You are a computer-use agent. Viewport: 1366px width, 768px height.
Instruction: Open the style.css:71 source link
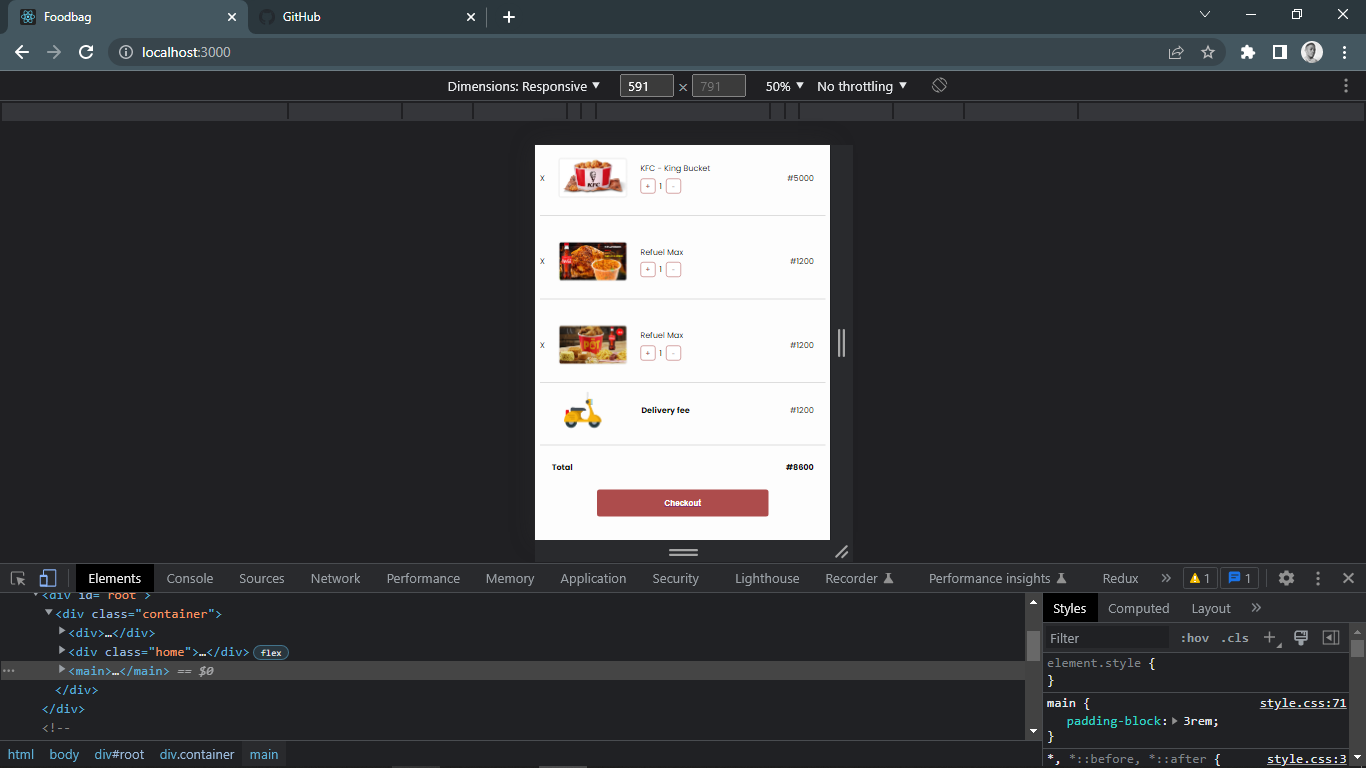pos(1303,703)
